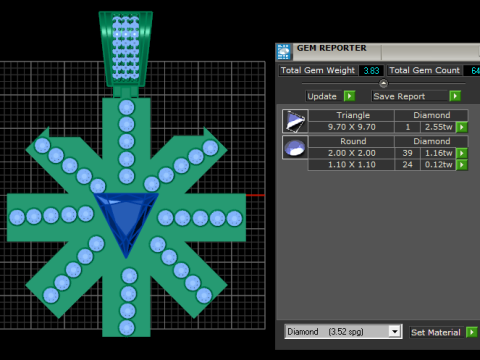Screen dimensions: 480x360
Task: Open the Diamond material dropdown
Action: 395,332
